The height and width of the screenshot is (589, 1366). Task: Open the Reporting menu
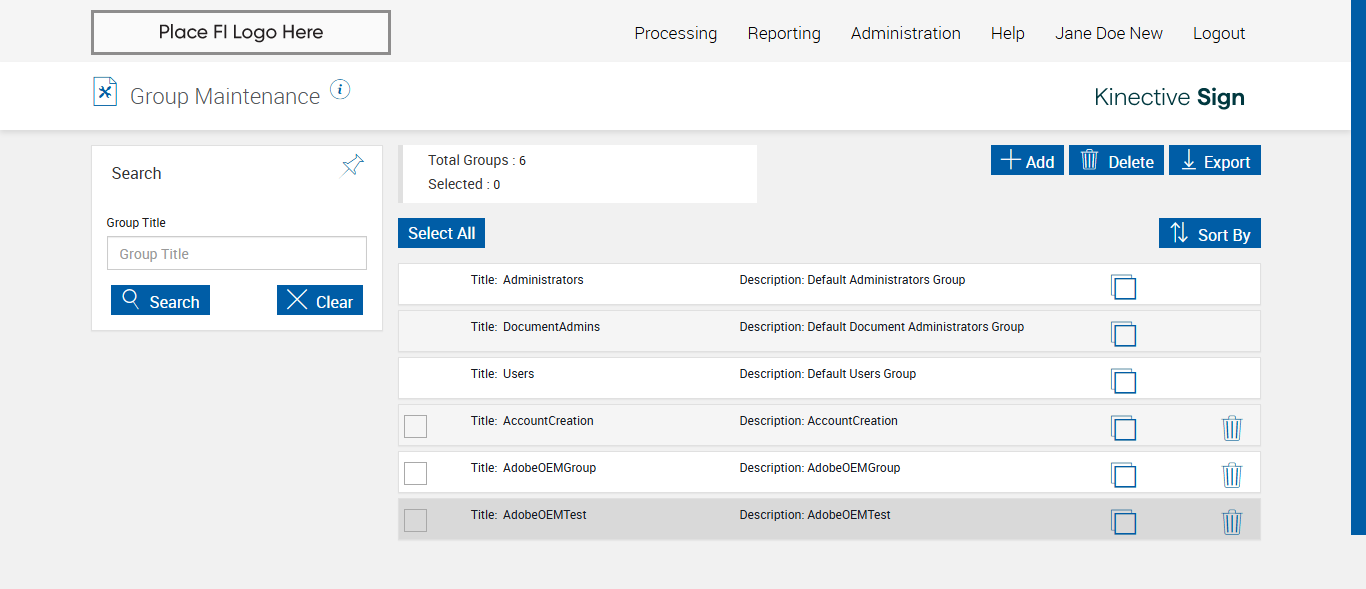784,33
